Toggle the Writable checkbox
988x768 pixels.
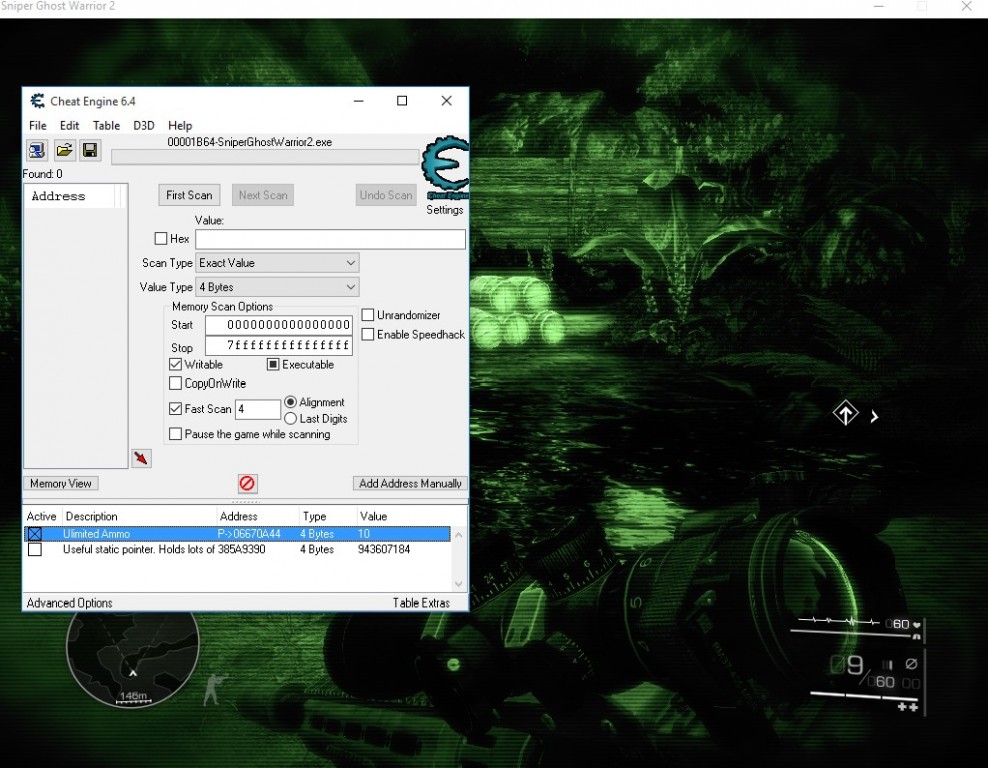pyautogui.click(x=176, y=364)
